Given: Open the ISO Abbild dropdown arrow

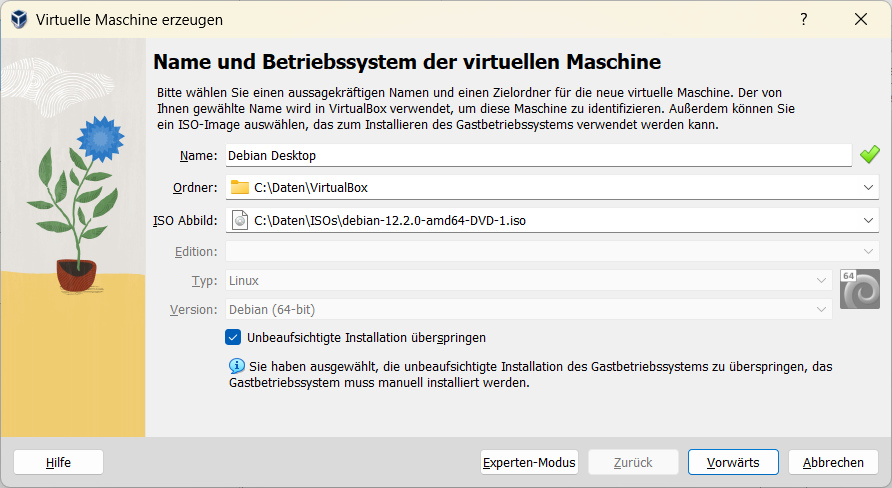Looking at the screenshot, I should [867, 220].
